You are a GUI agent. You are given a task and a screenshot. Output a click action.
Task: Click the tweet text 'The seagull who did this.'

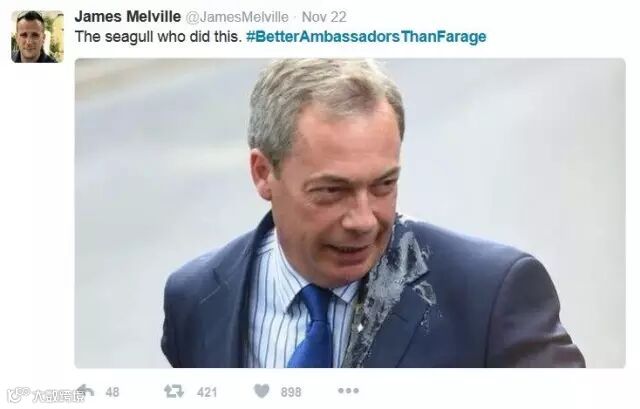pyautogui.click(x=158, y=37)
